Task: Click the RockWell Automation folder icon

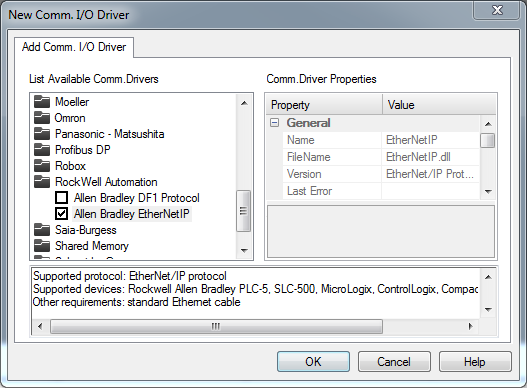Action: tap(42, 182)
